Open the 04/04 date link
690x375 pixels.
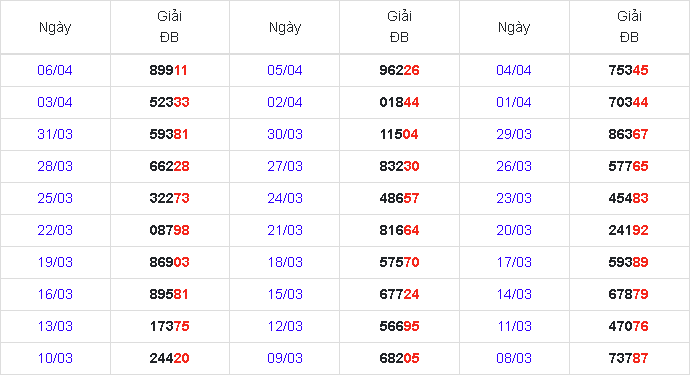click(x=514, y=70)
